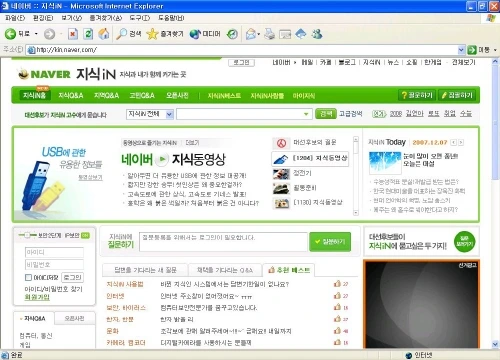The image size is (500, 360).
Task: Open 지식Q&A in the green navigation bar
Action: [x=71, y=96]
